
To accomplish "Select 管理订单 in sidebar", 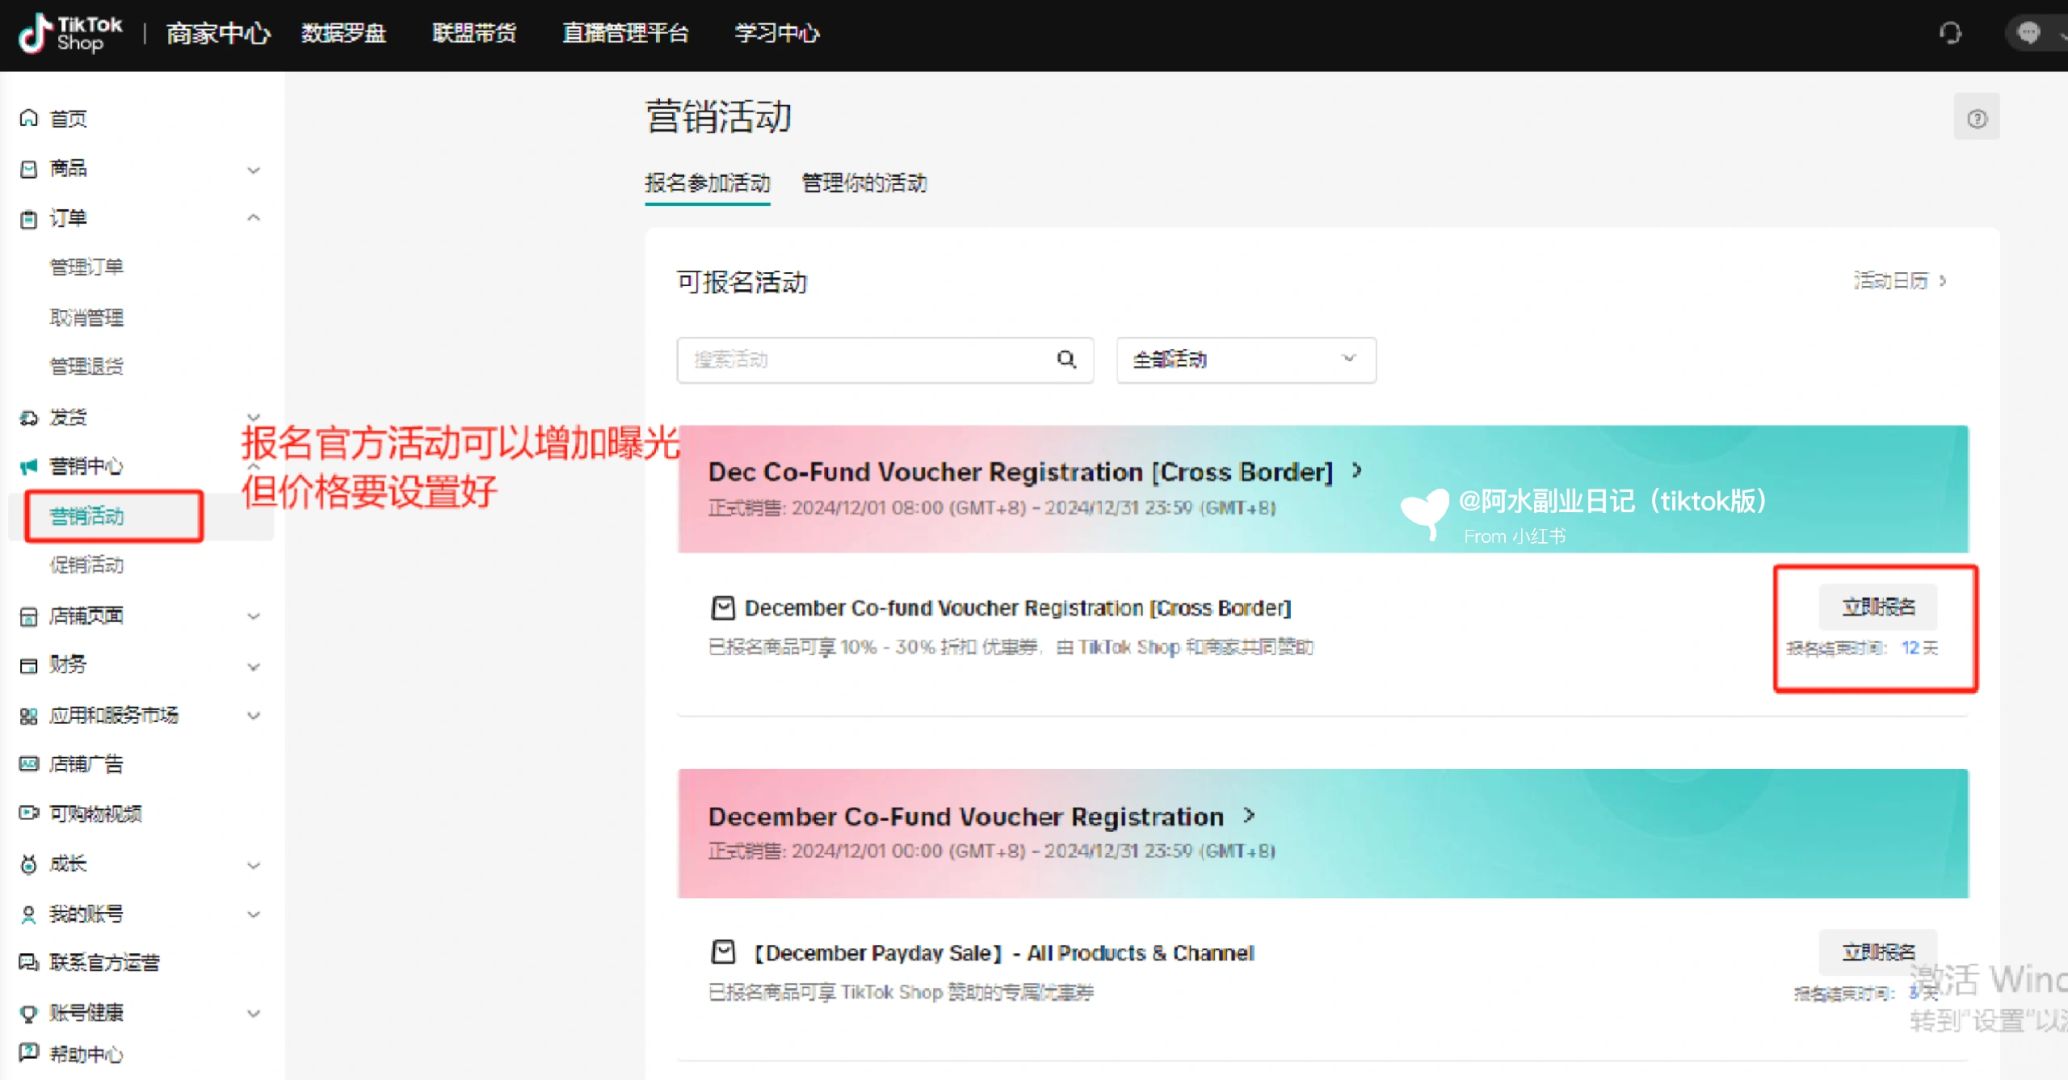I will [x=87, y=267].
